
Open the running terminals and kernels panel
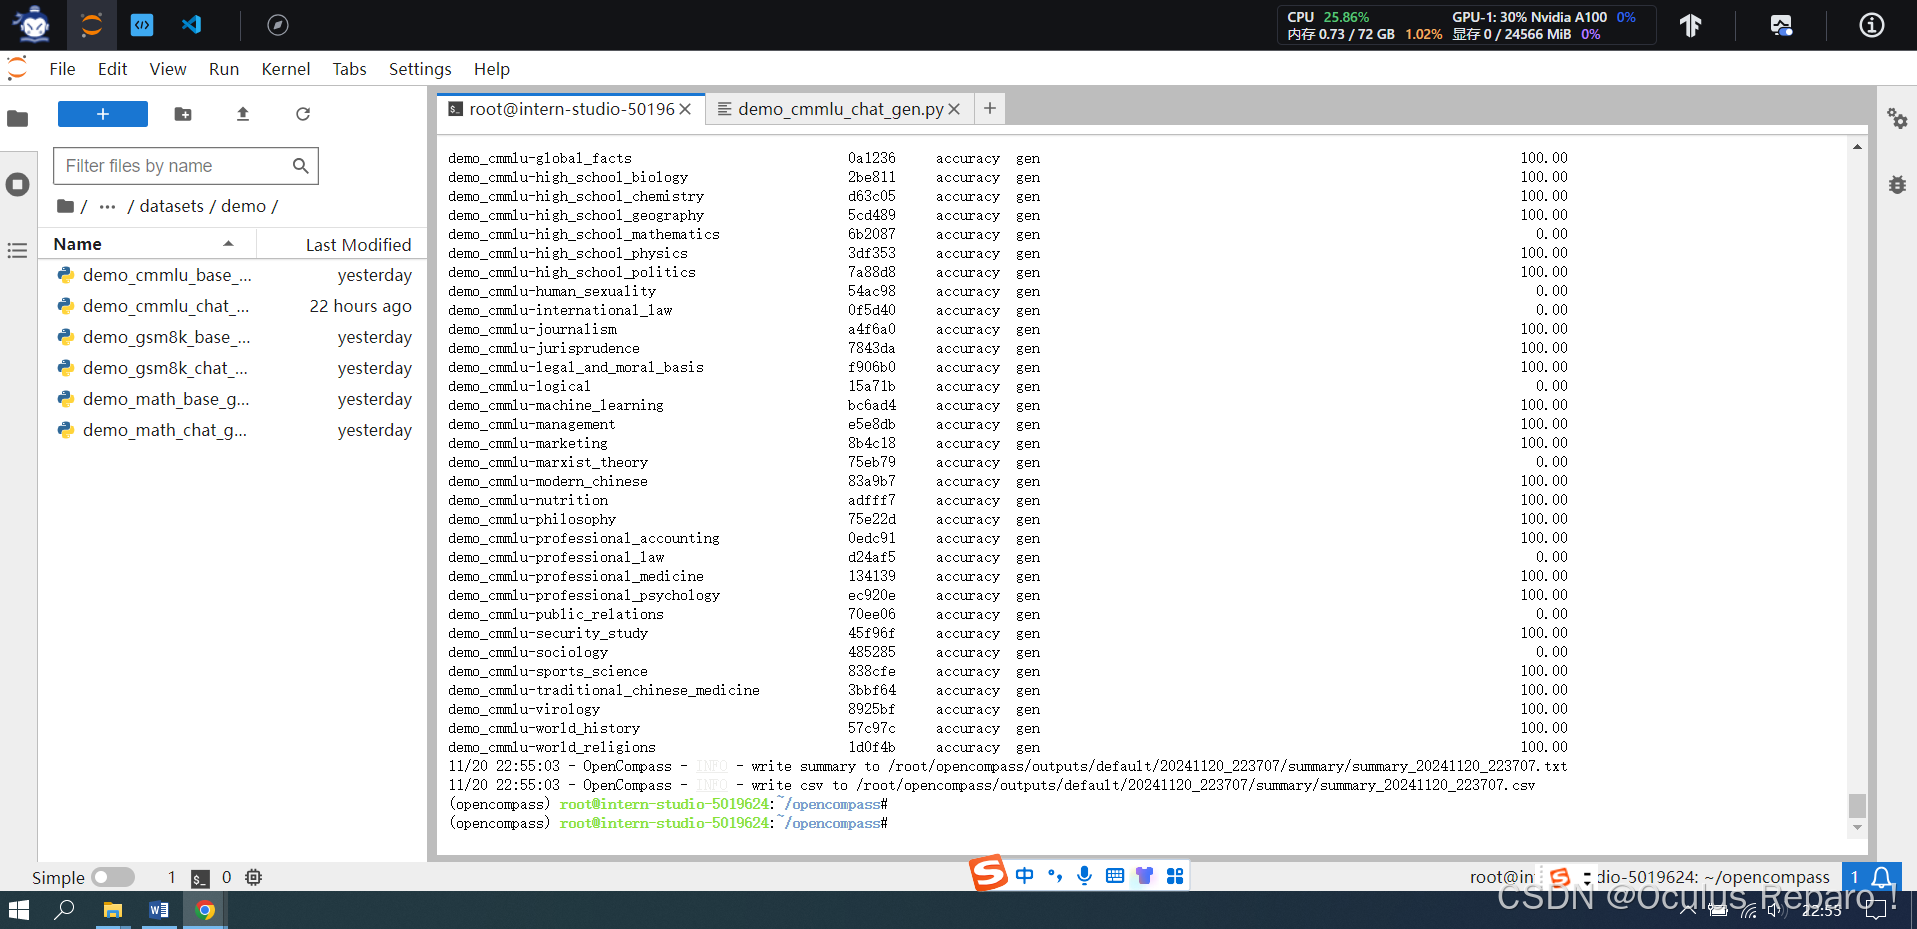16,184
